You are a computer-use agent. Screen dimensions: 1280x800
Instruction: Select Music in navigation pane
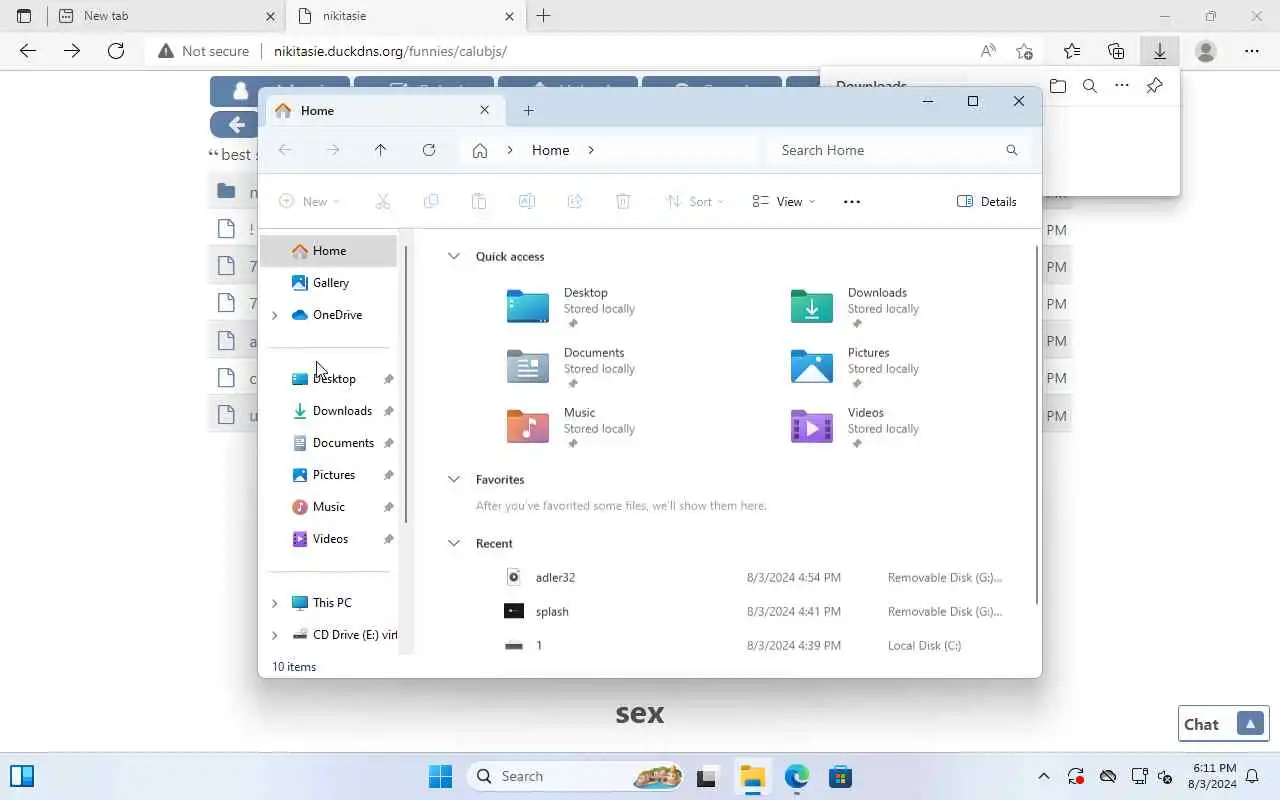coord(330,507)
